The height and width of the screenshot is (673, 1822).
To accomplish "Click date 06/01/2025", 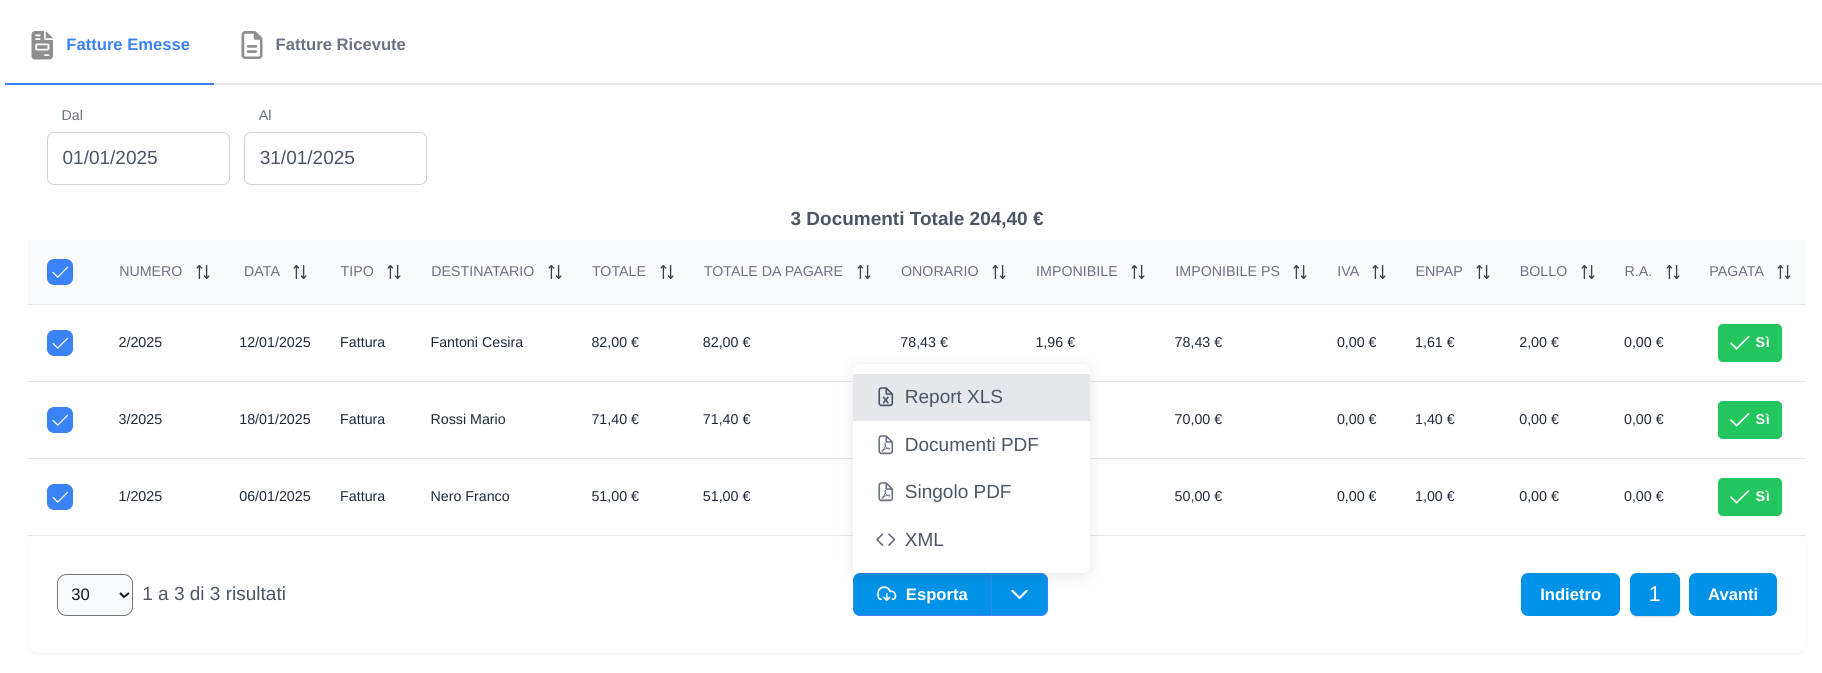I will pyautogui.click(x=275, y=496).
